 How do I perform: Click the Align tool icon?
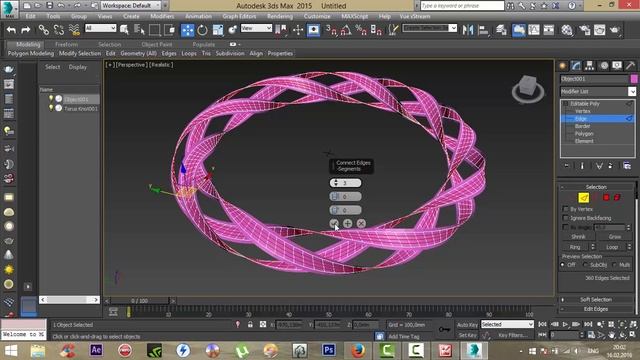[x=483, y=30]
